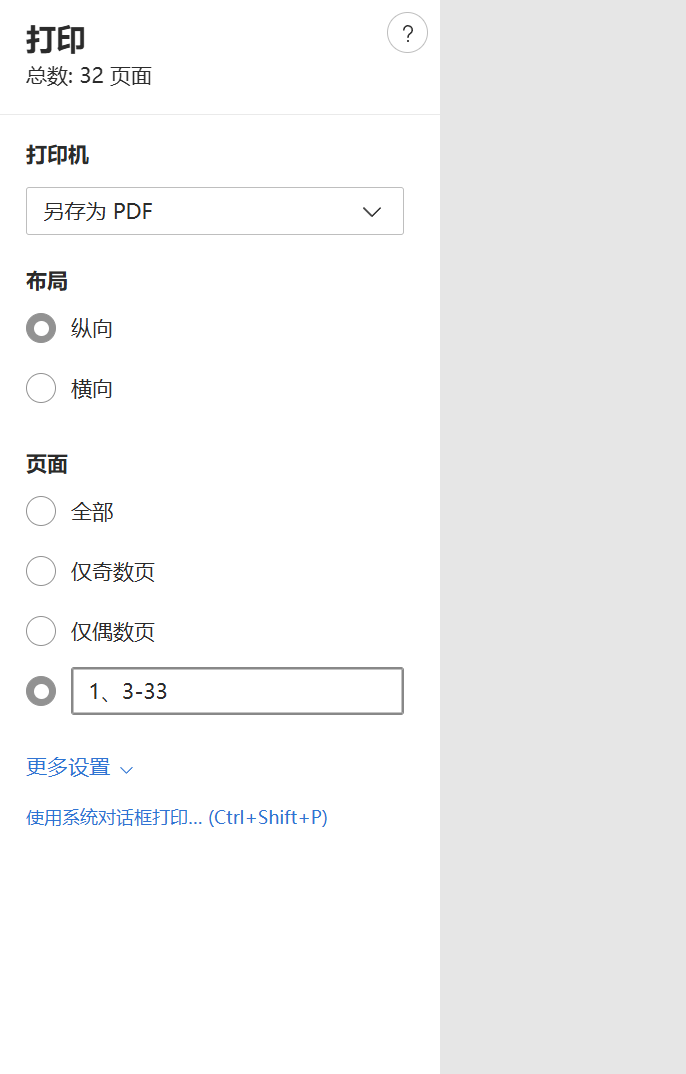Select the 纵向 portrait layout radio button
Image resolution: width=686 pixels, height=1074 pixels.
tap(41, 328)
